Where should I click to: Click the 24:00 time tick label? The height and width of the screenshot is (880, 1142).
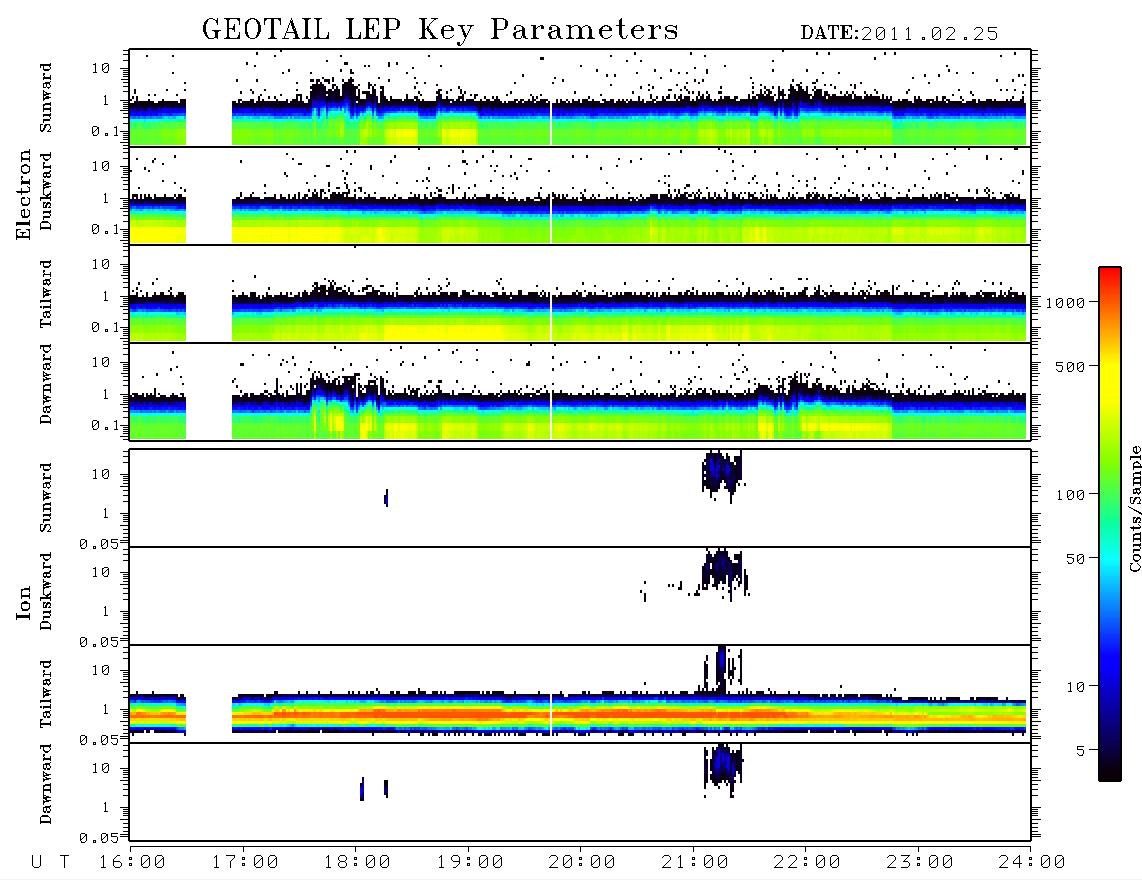pos(1031,862)
